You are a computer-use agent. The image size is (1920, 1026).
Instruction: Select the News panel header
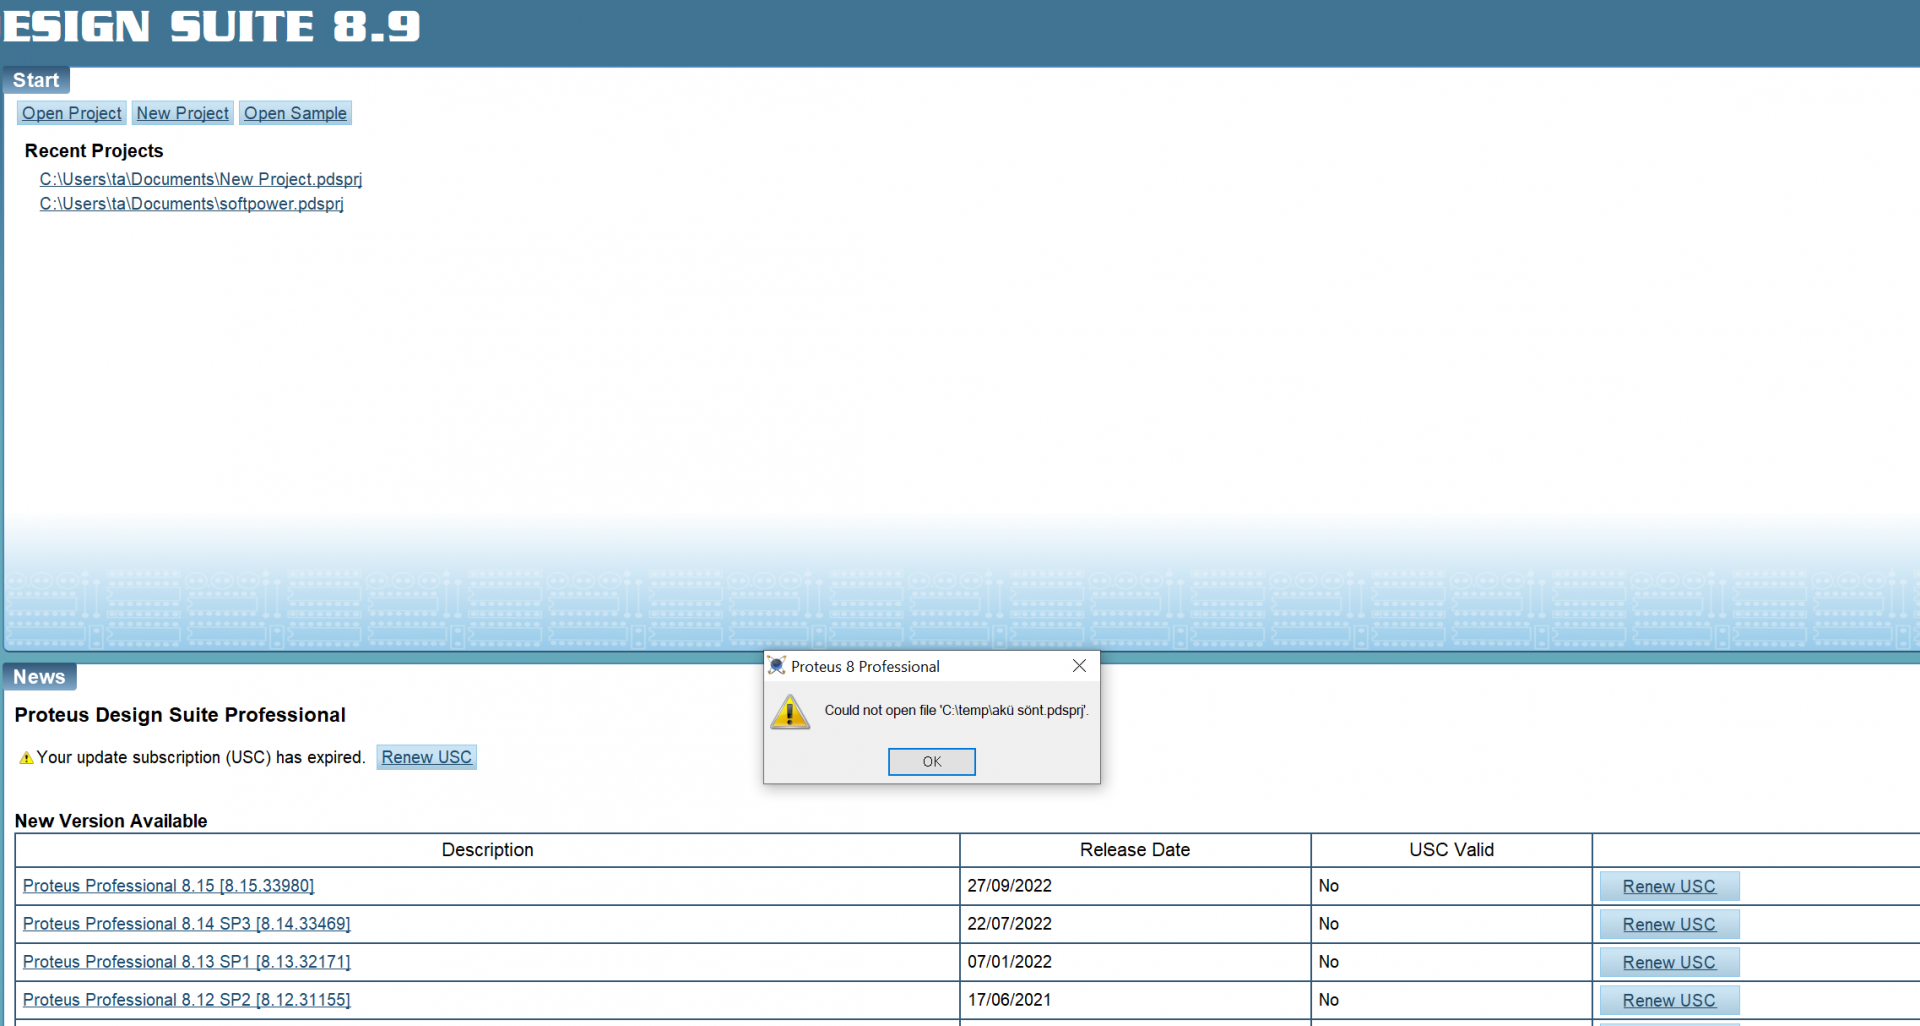pos(39,677)
